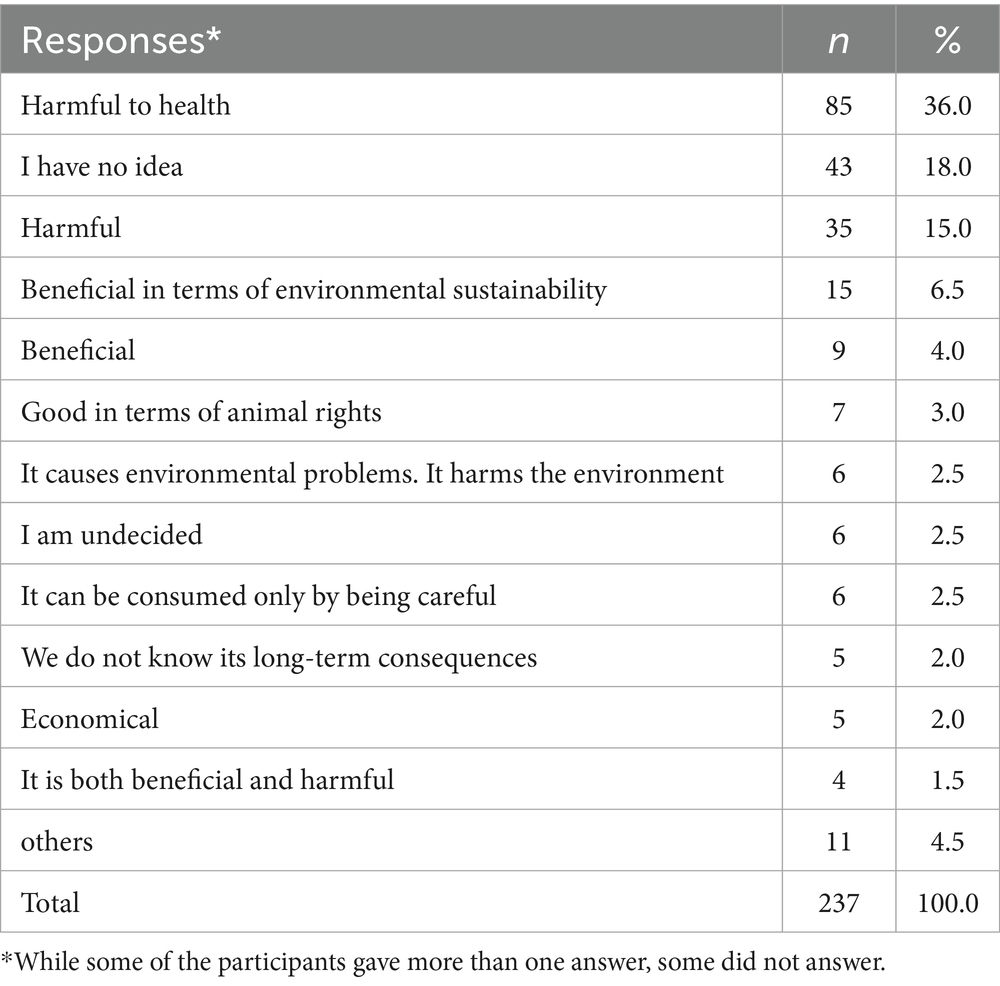
Task: Select the "Harmful to health" row label
Action: click(x=125, y=105)
